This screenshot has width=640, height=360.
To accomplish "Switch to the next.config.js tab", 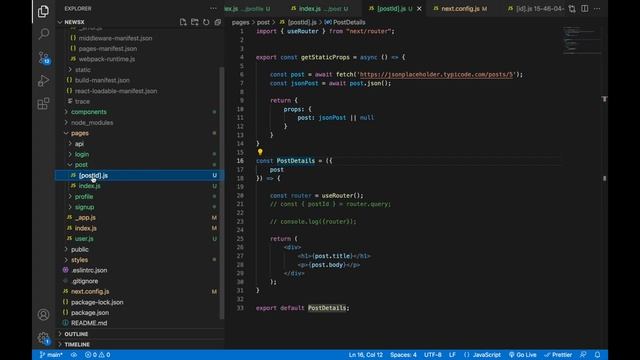I will [x=460, y=9].
